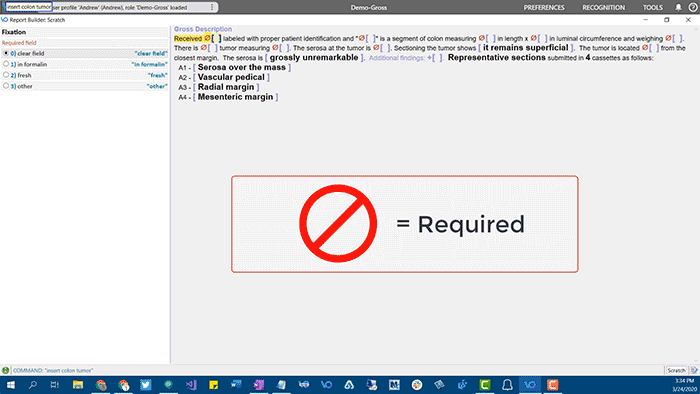Select the 'fresh' radio option
Screen dimensions: 700x394
point(6,75)
